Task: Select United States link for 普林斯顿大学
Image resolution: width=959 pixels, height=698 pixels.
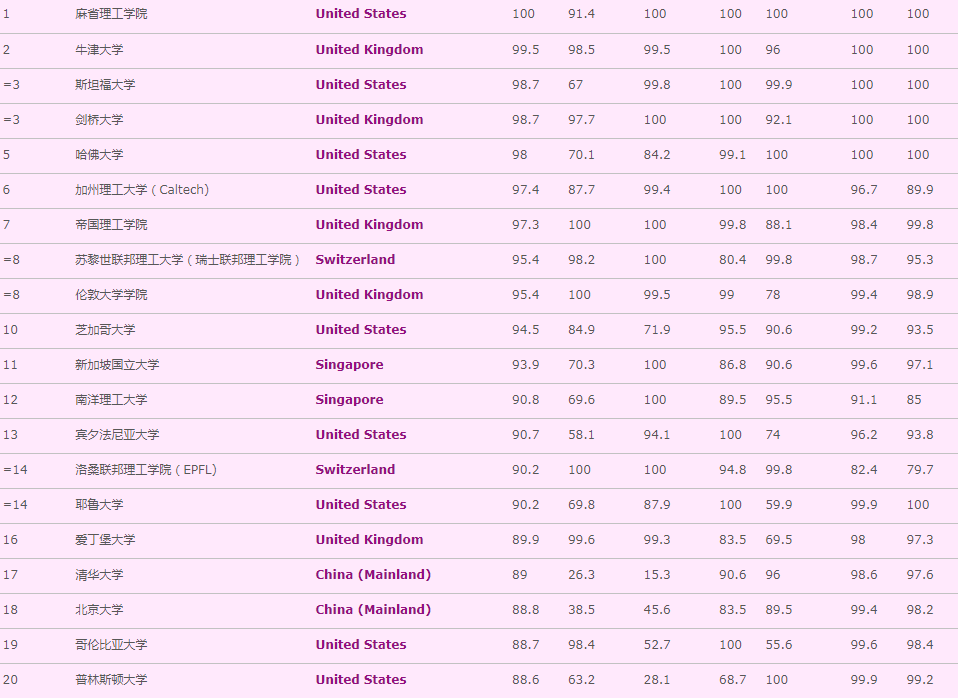Action: click(361, 679)
